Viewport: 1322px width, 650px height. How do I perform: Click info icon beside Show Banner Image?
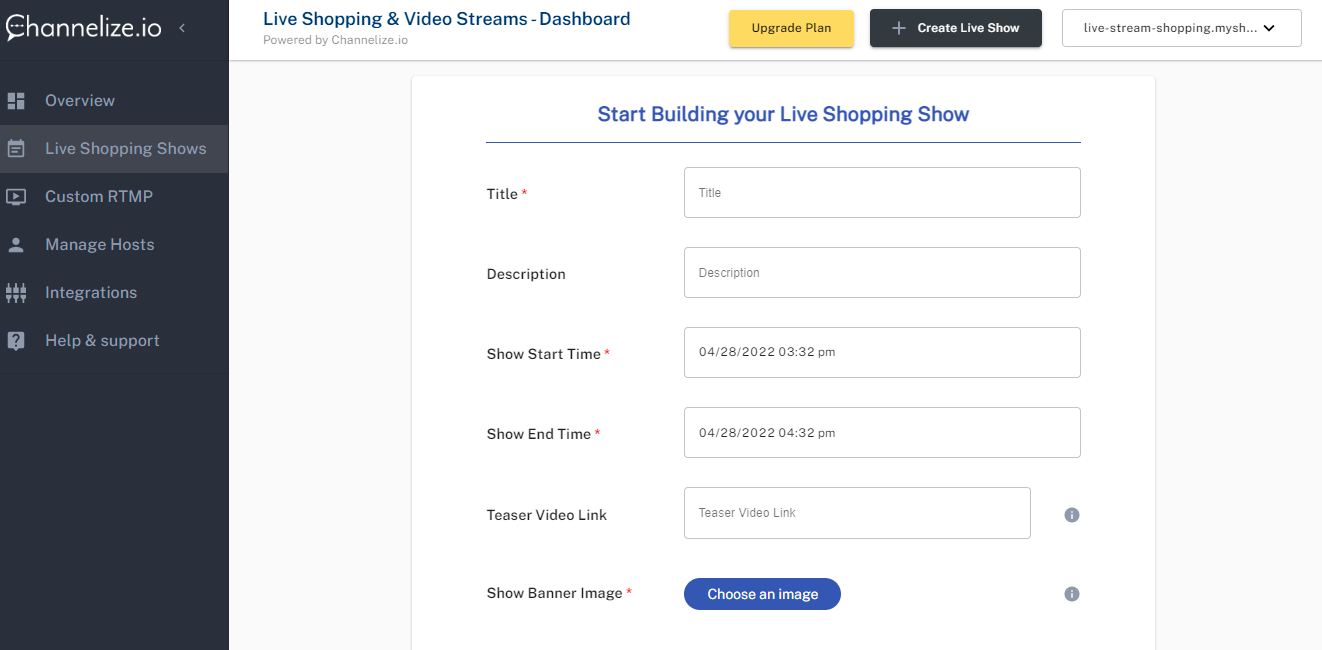[x=1072, y=594]
